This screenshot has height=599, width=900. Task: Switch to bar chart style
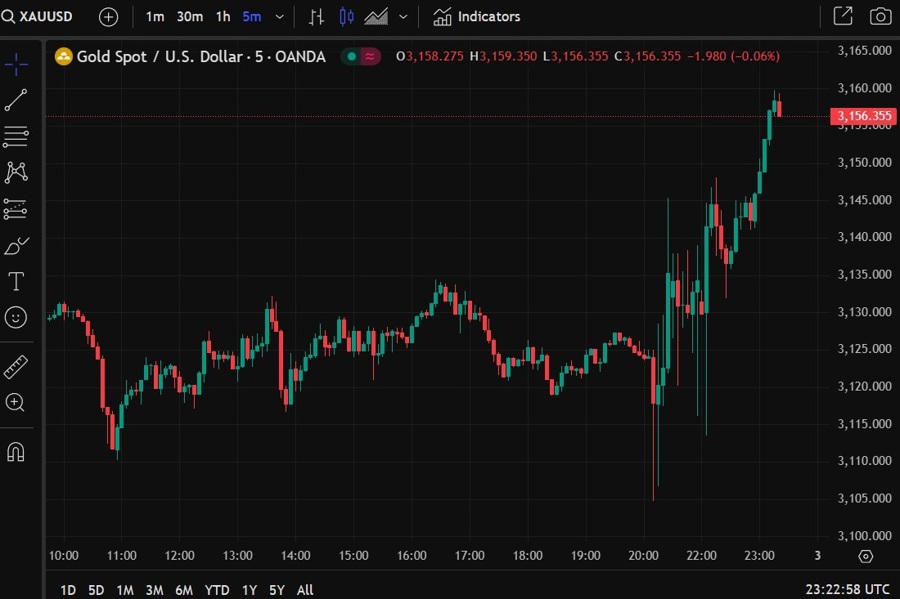(316, 17)
